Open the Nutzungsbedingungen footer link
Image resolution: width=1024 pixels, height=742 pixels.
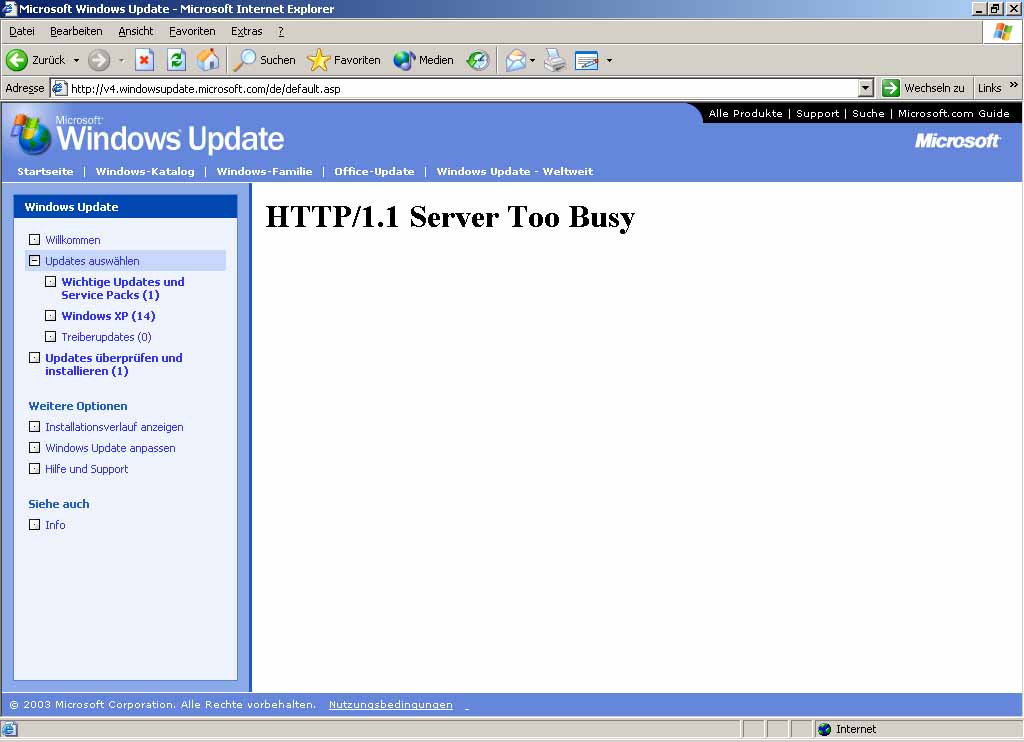point(390,705)
